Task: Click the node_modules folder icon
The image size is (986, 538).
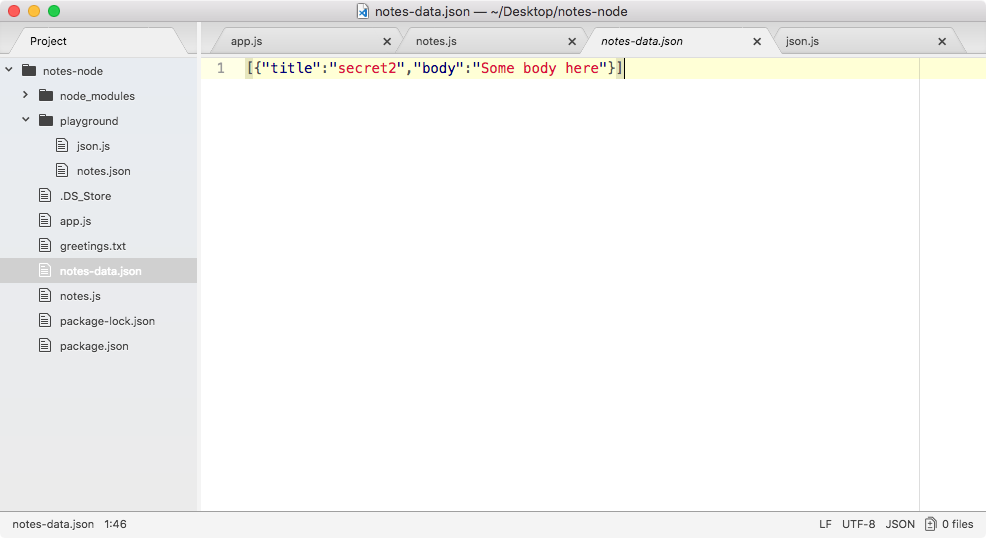Action: pyautogui.click(x=46, y=96)
